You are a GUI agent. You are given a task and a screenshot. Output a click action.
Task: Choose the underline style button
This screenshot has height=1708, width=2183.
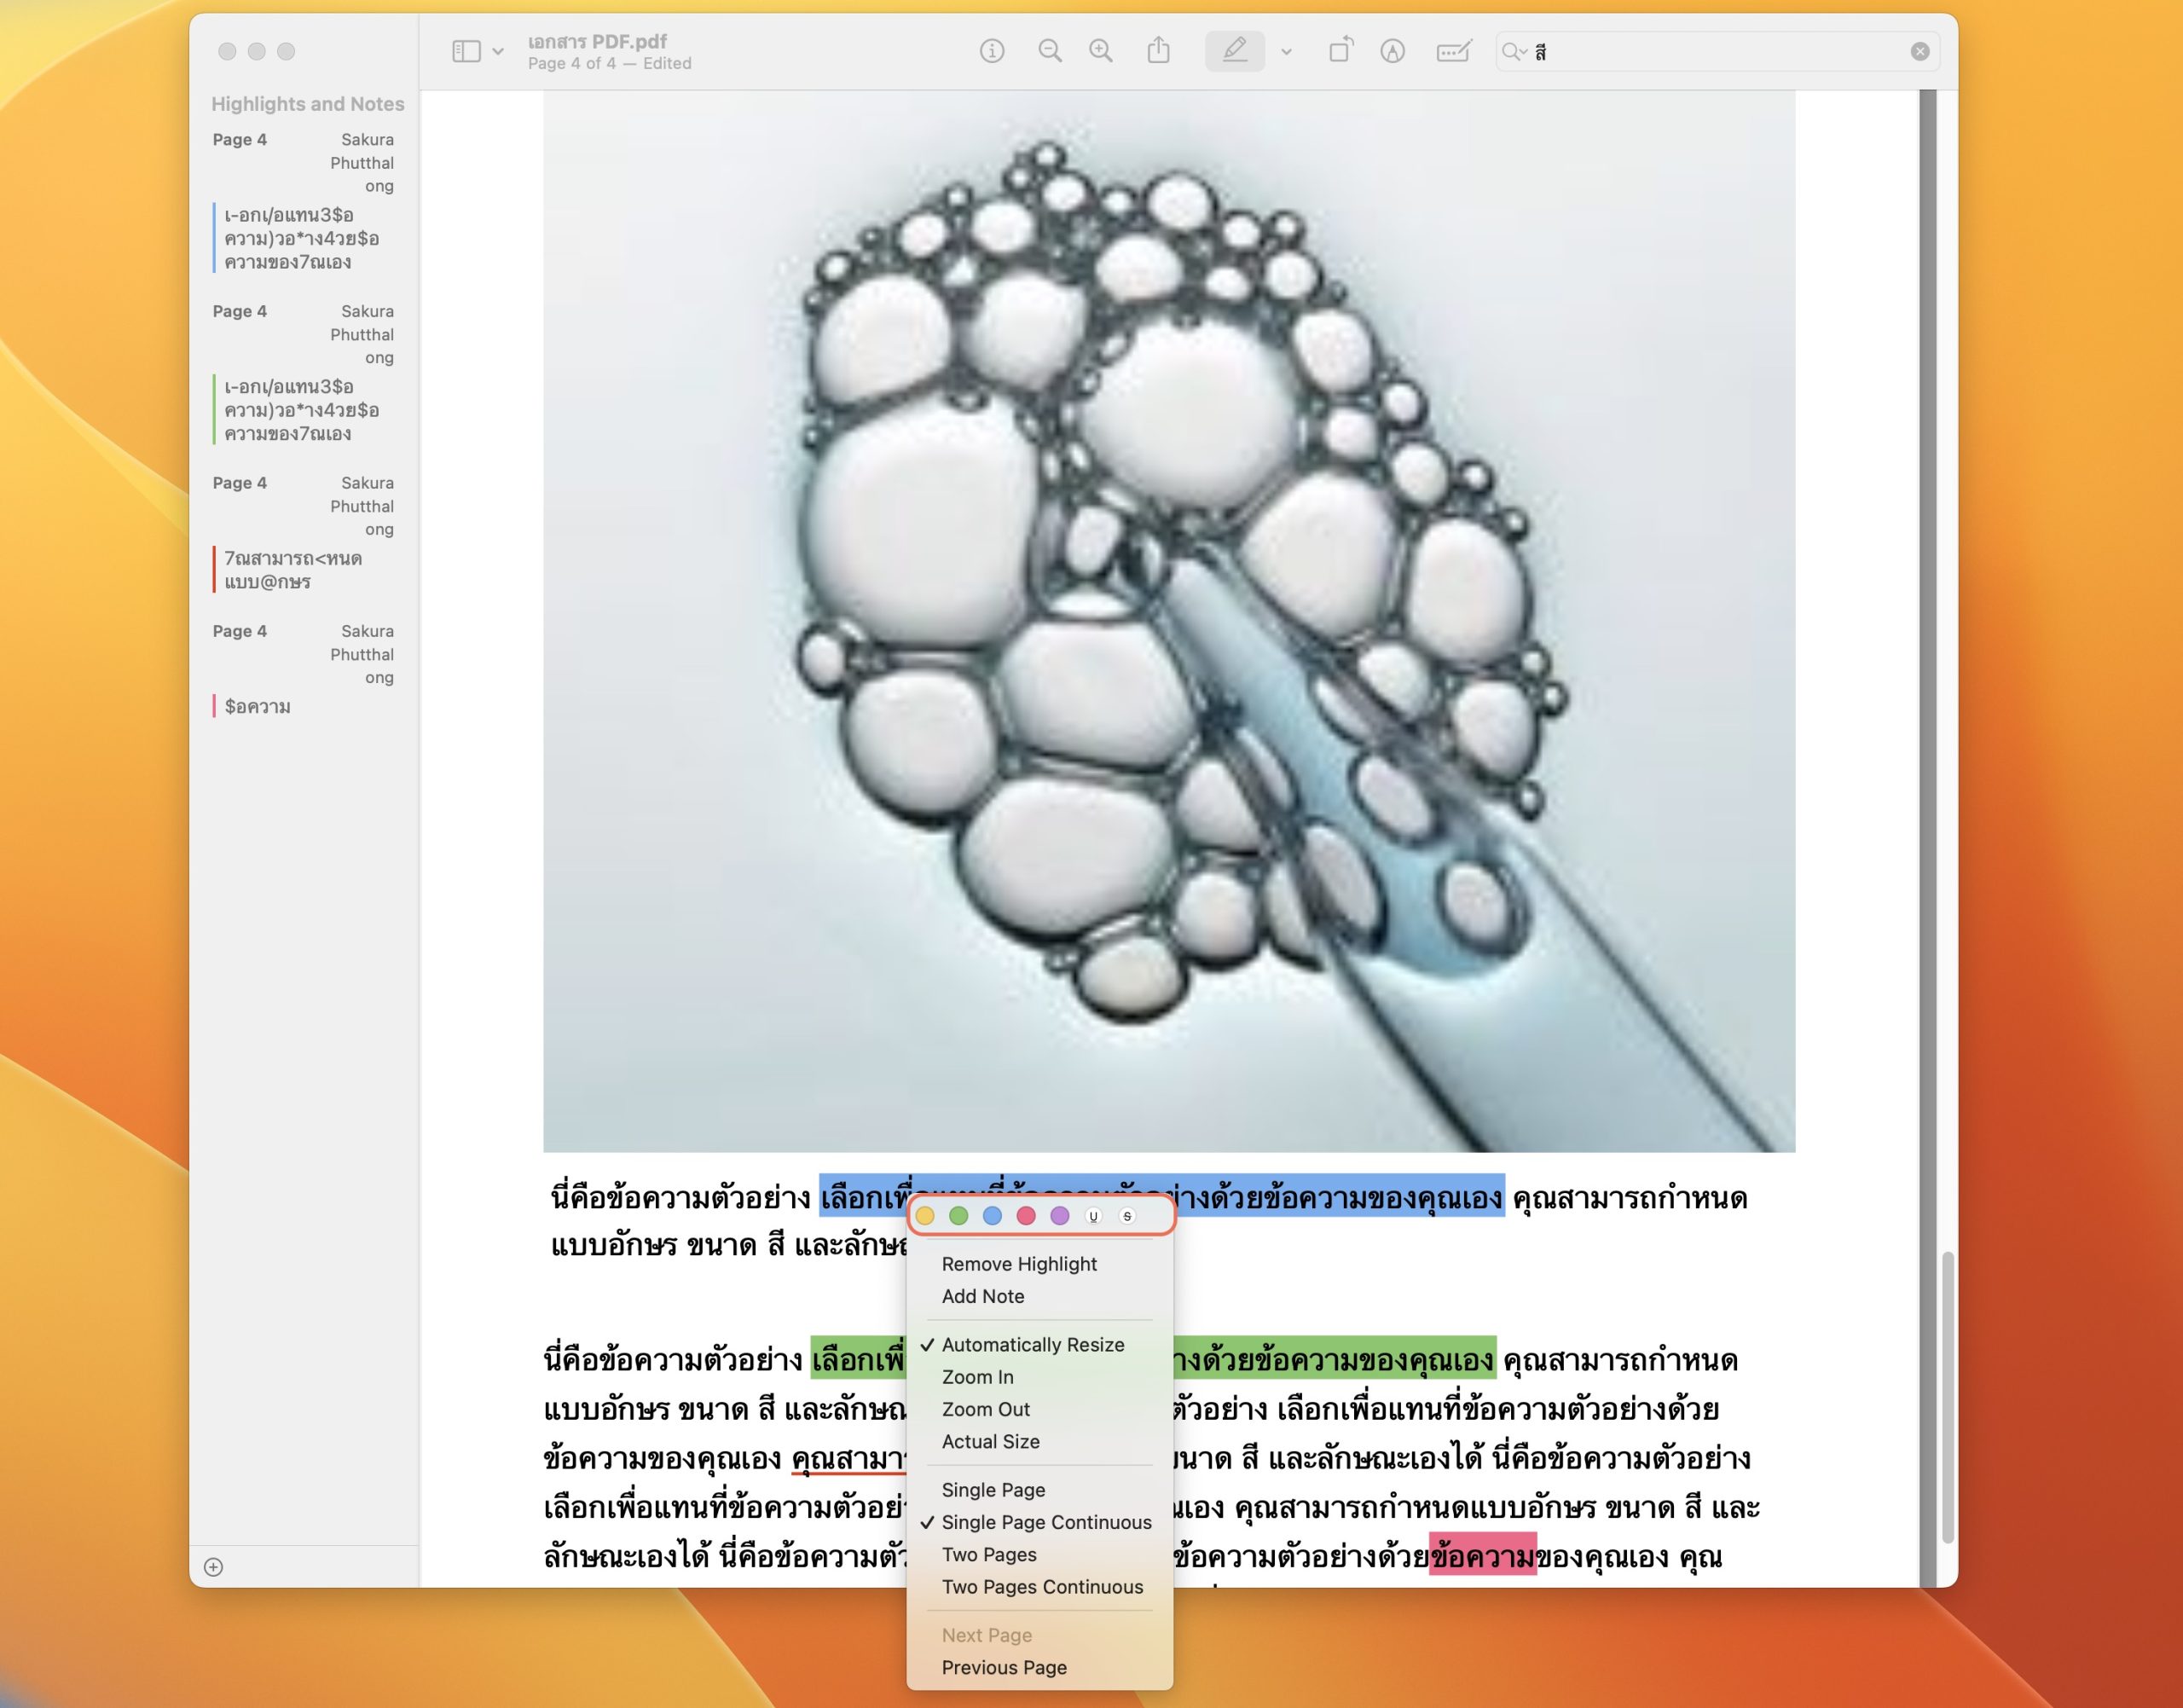[x=1093, y=1216]
